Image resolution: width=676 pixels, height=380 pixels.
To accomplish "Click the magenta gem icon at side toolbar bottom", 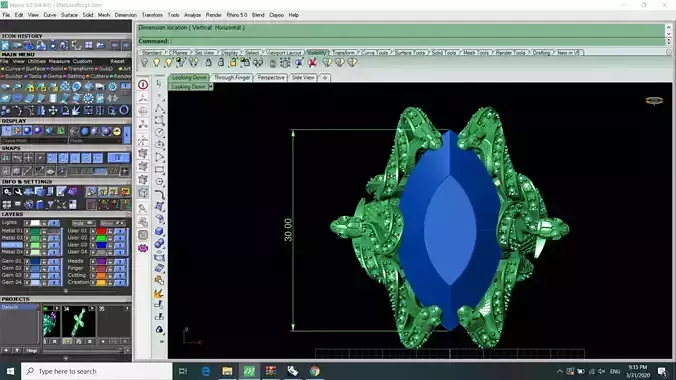I will (143, 248).
